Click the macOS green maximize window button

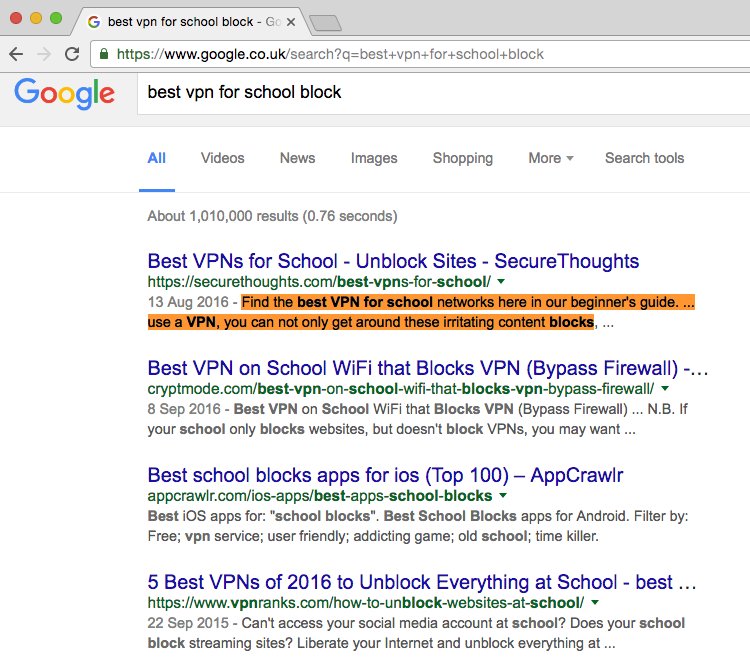coord(56,18)
